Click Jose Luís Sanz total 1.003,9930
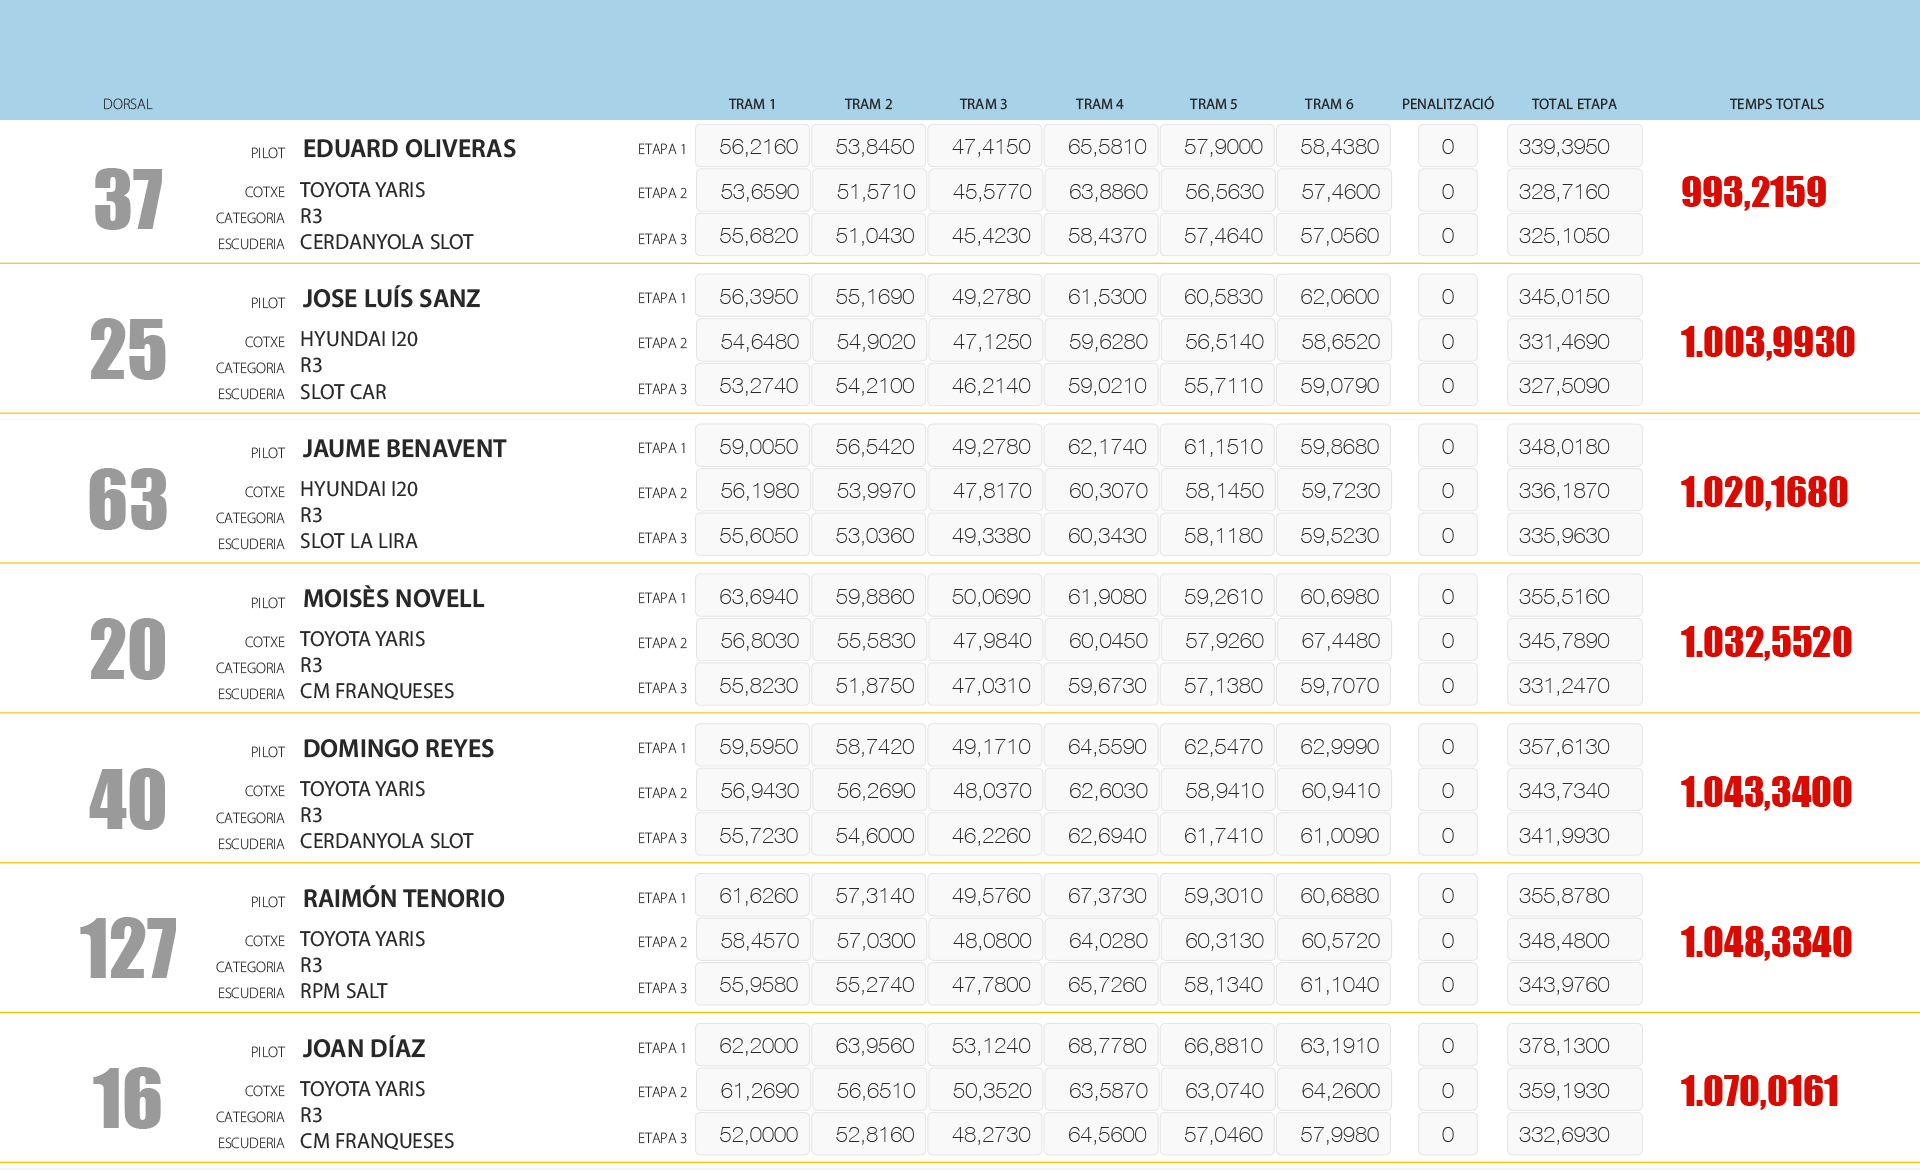The image size is (1920, 1170). point(1767,342)
